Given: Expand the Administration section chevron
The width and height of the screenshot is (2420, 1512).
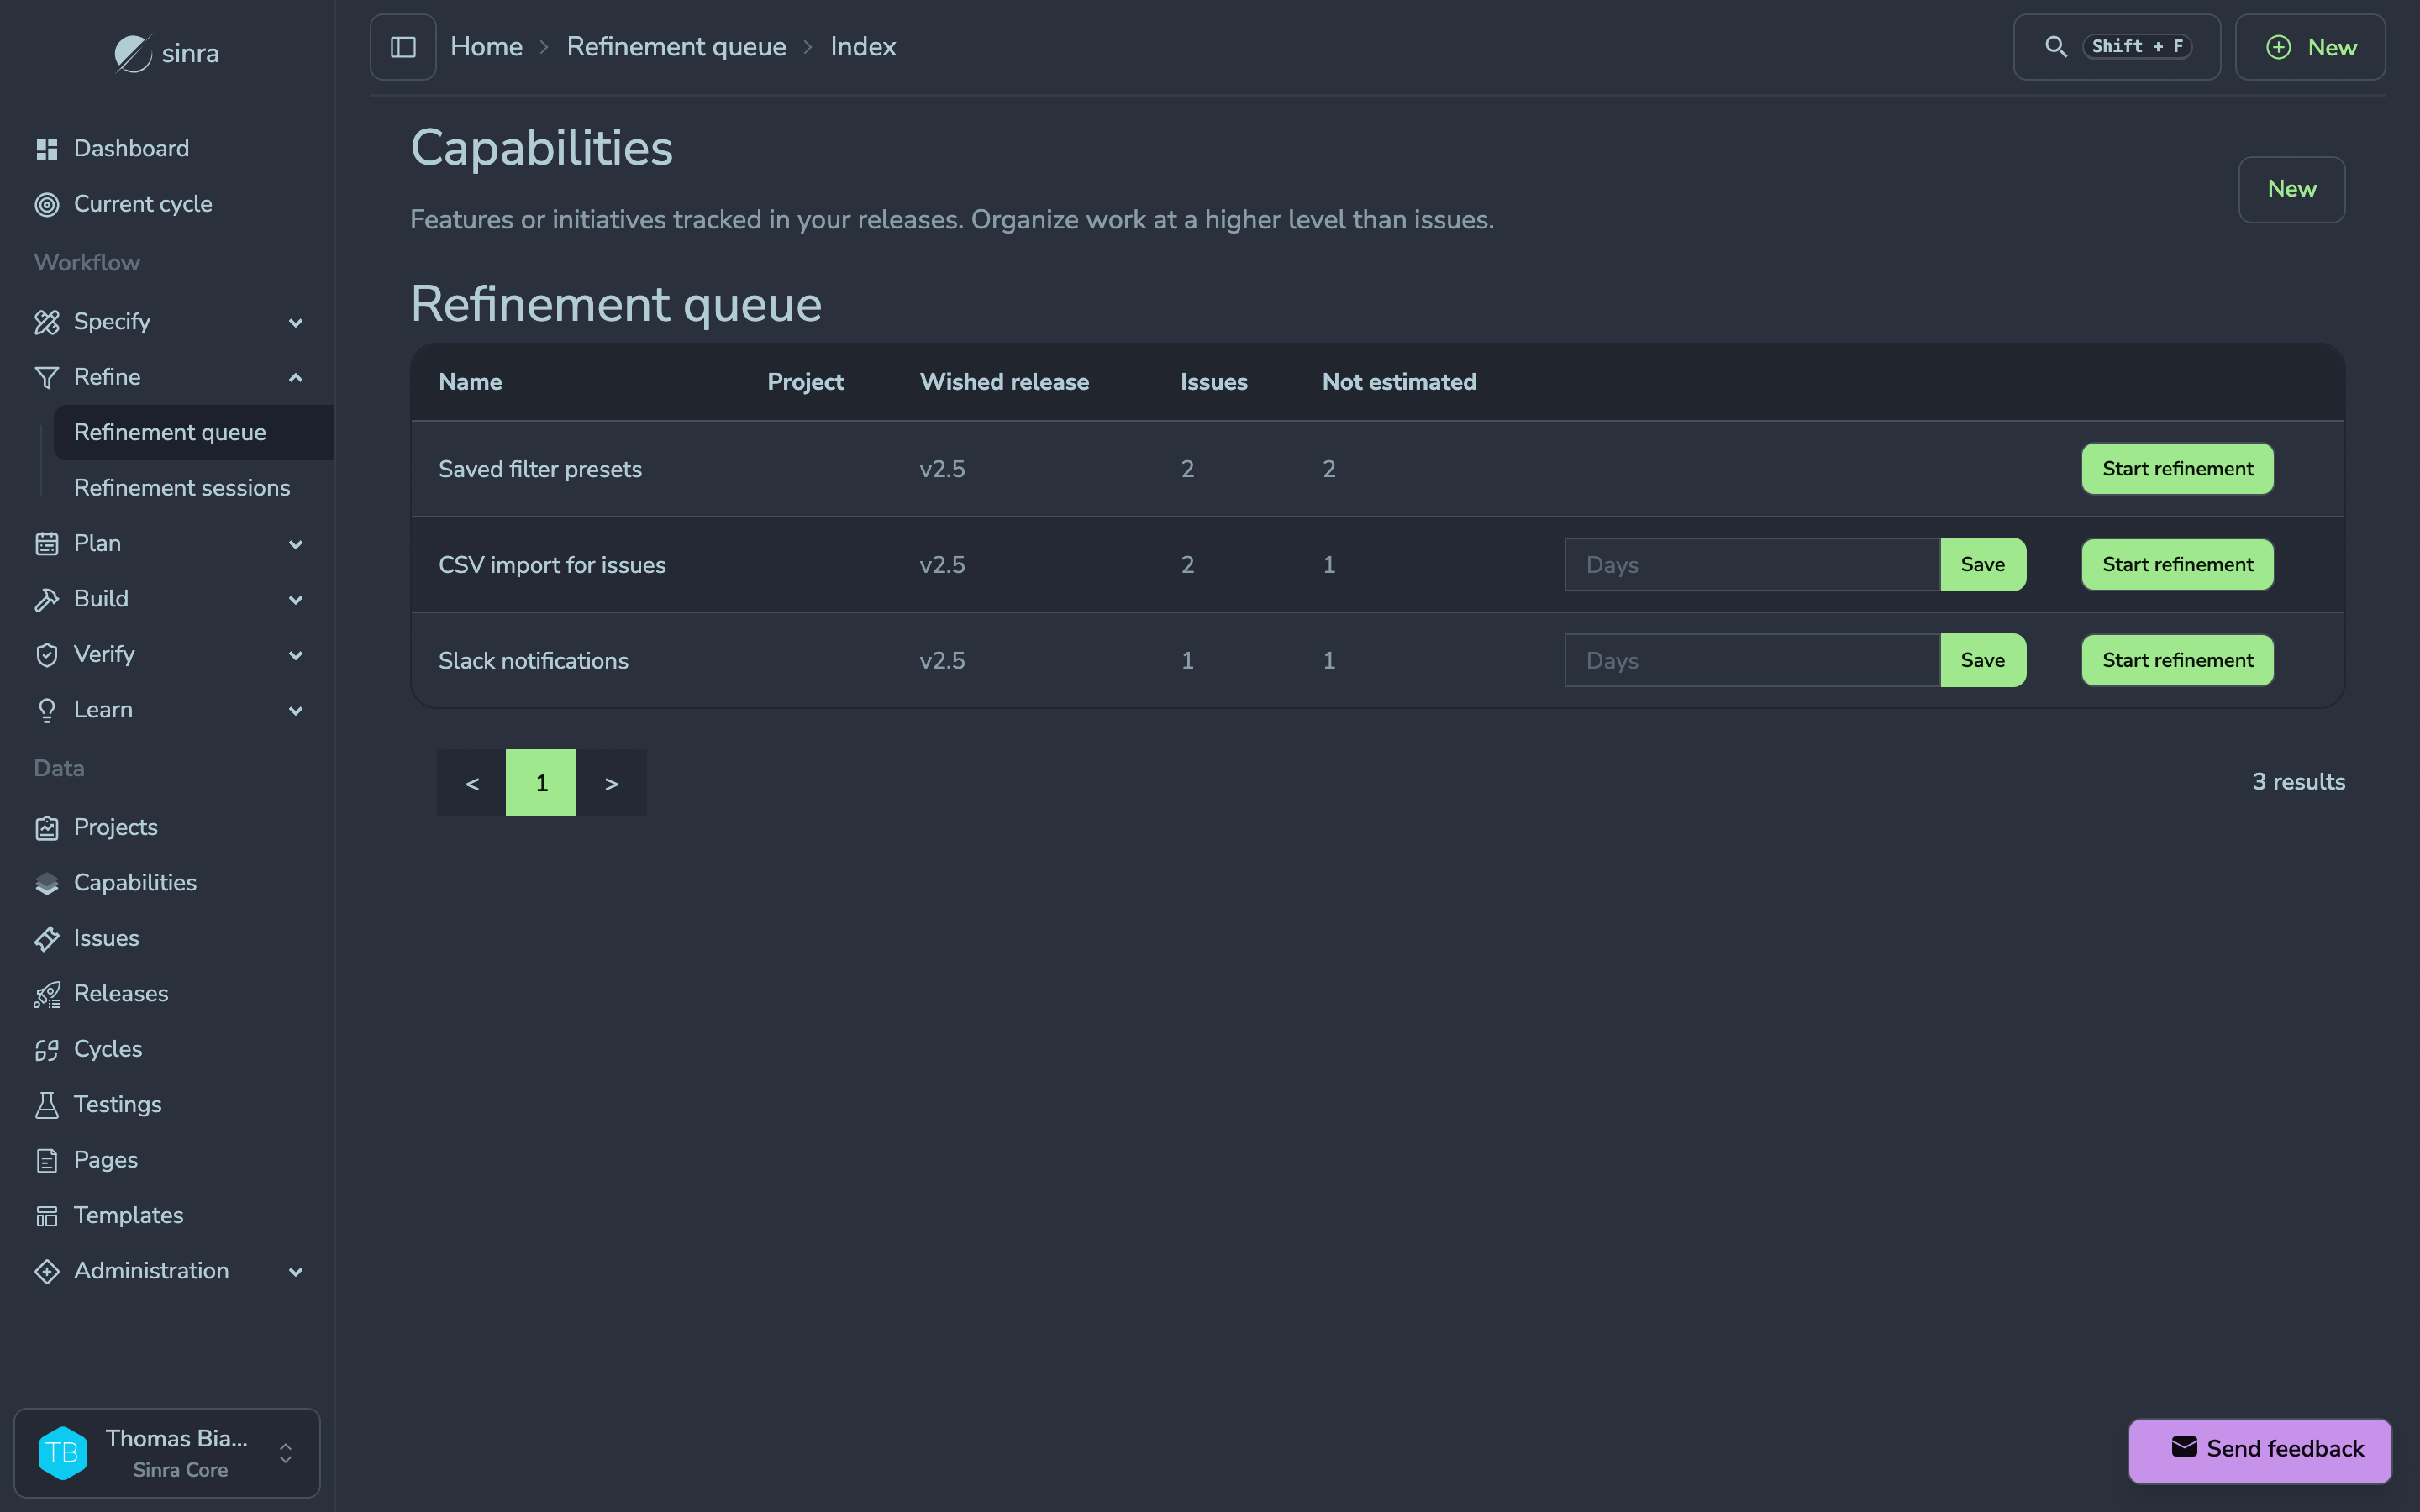Looking at the screenshot, I should pyautogui.click(x=296, y=1272).
